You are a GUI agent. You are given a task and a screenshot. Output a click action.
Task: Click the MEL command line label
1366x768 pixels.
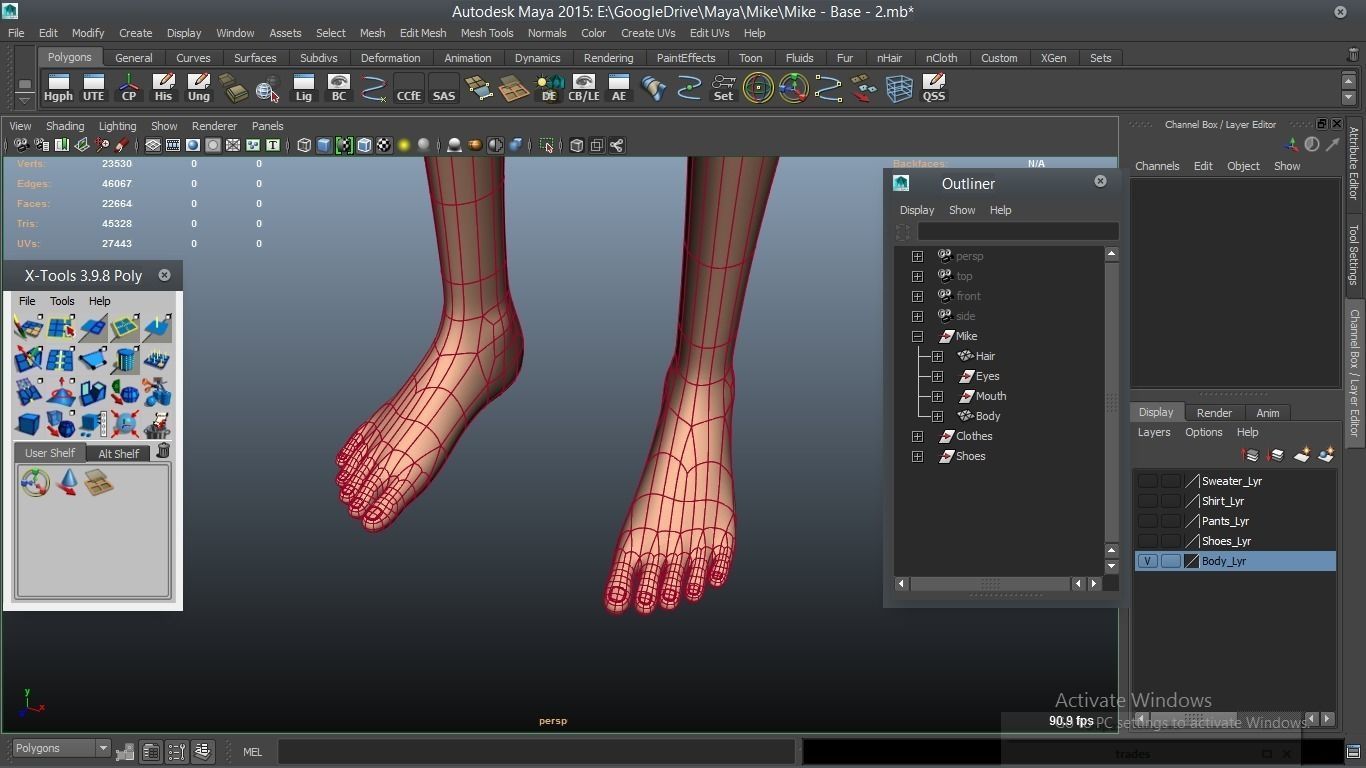pos(252,752)
